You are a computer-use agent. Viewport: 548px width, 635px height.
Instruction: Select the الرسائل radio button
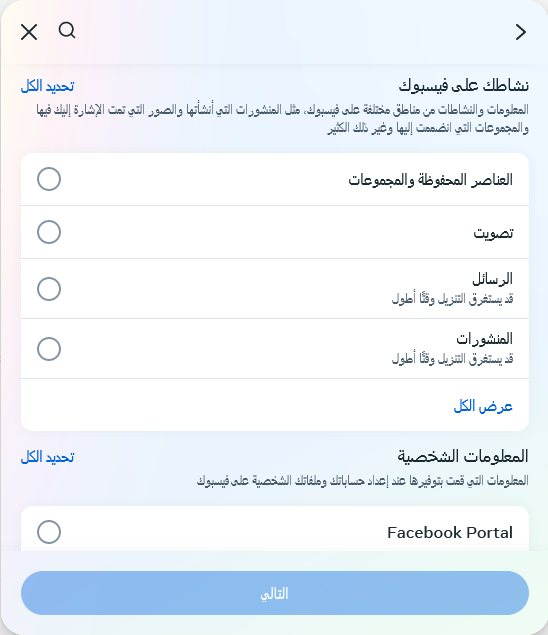coord(49,289)
